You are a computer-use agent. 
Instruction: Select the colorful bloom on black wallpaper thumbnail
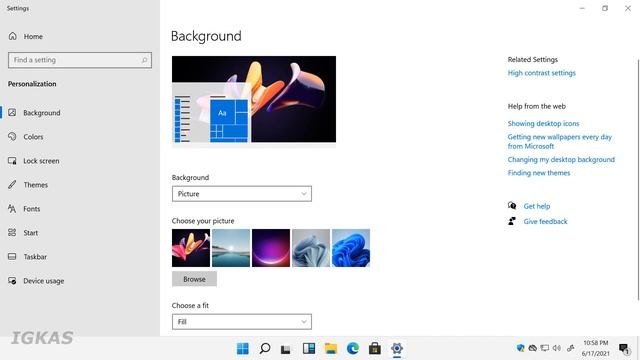pos(191,248)
